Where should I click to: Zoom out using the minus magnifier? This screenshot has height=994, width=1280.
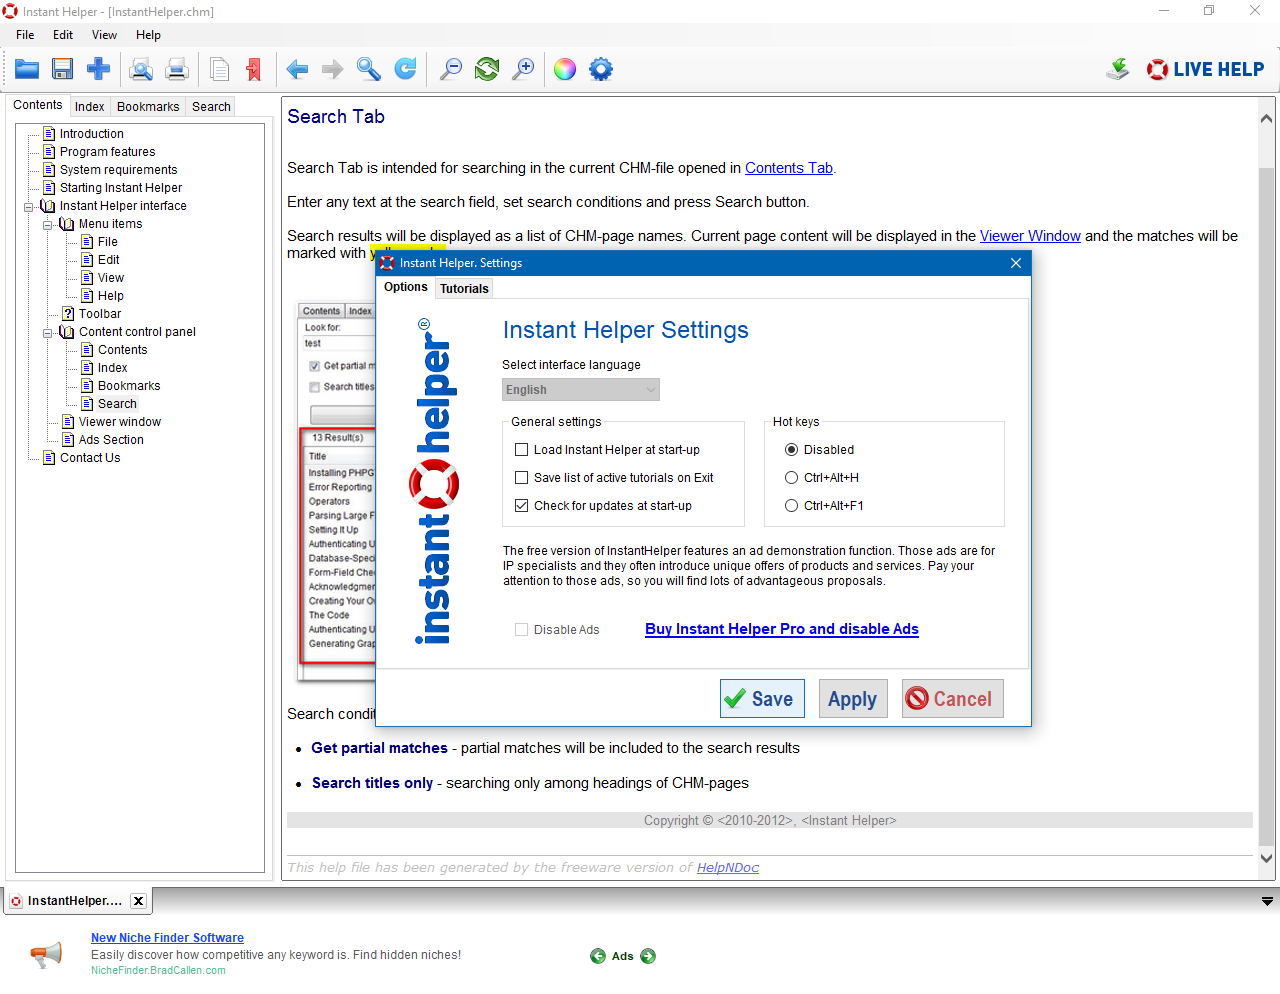tap(451, 69)
